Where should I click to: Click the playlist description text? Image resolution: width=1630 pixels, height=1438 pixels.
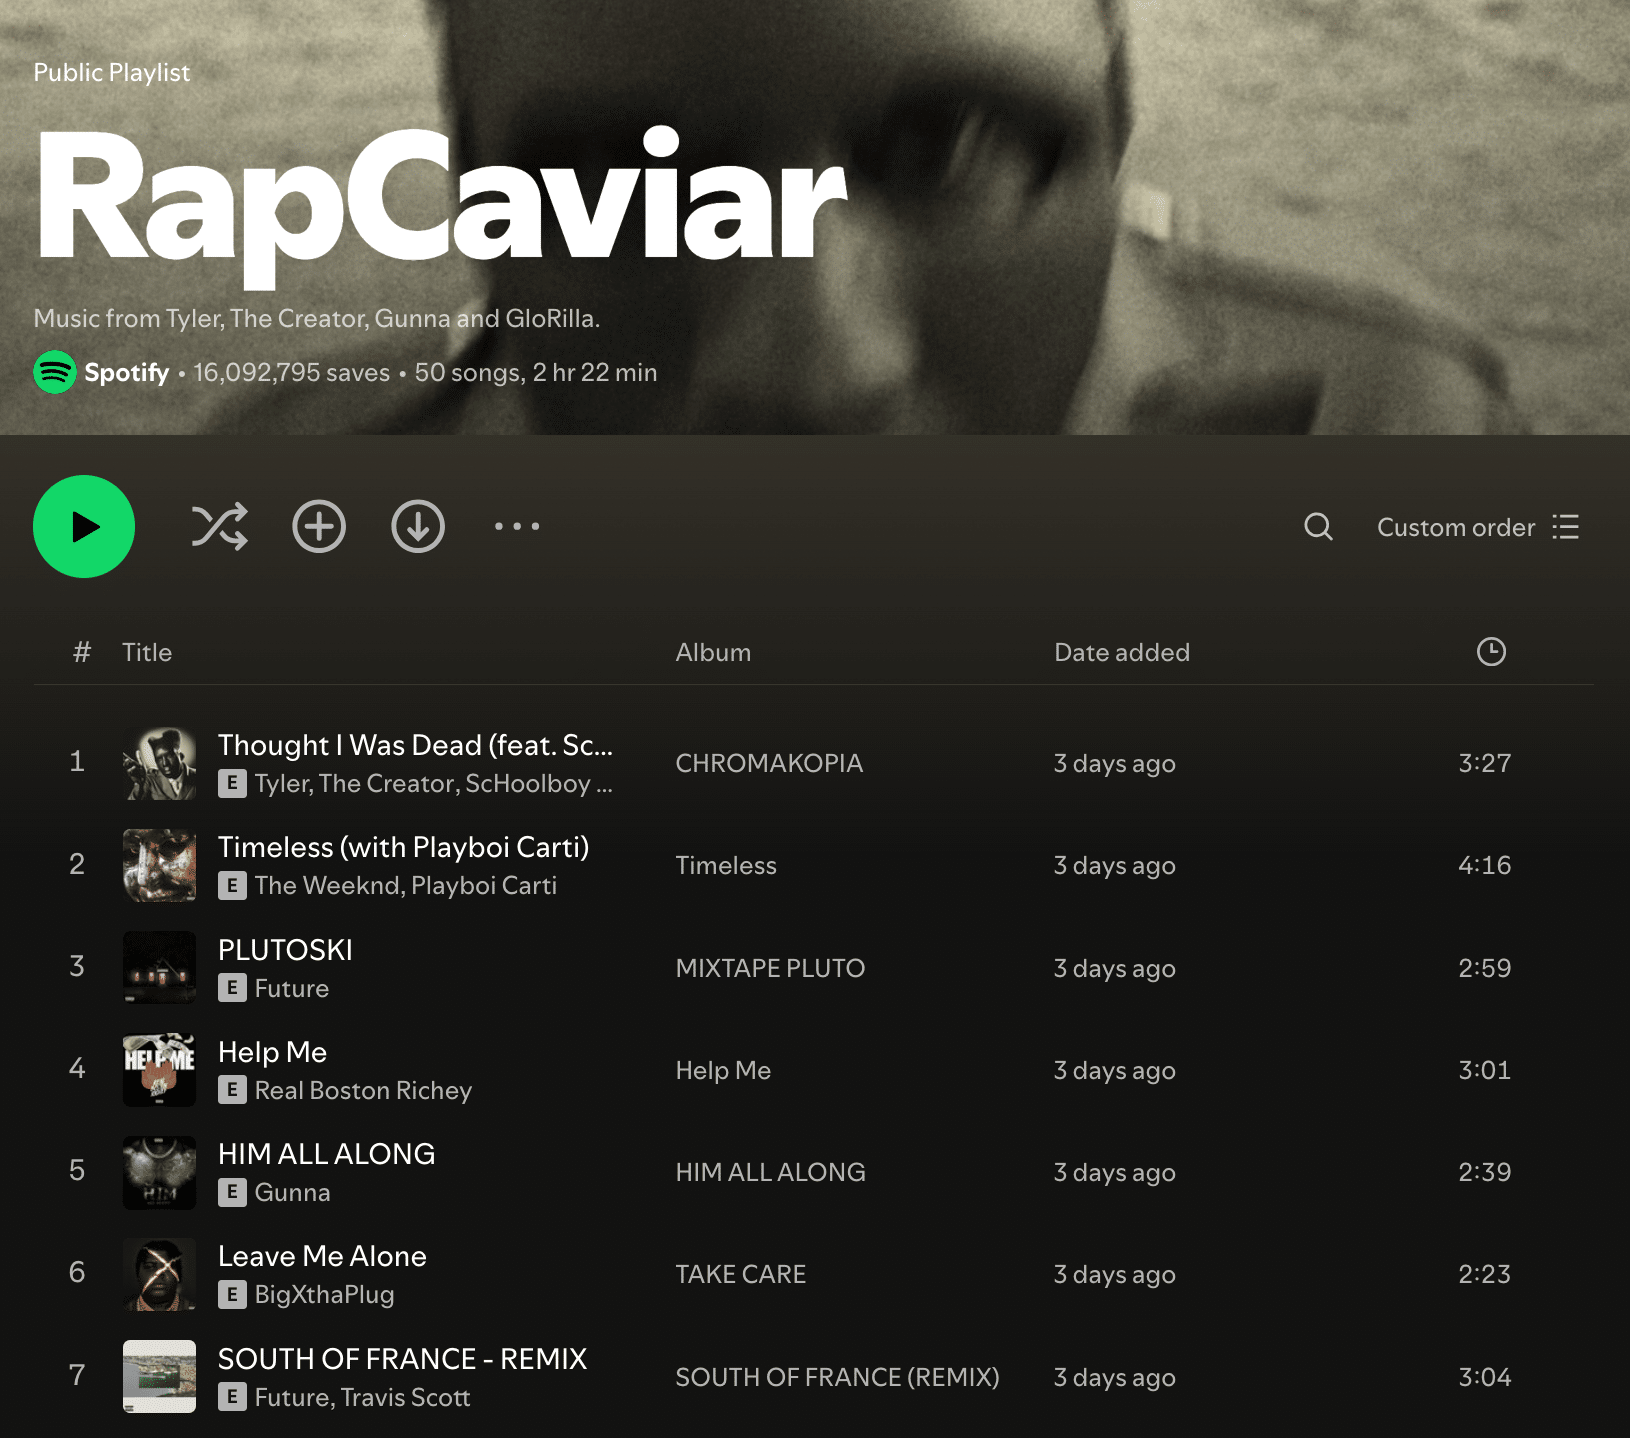pos(317,318)
